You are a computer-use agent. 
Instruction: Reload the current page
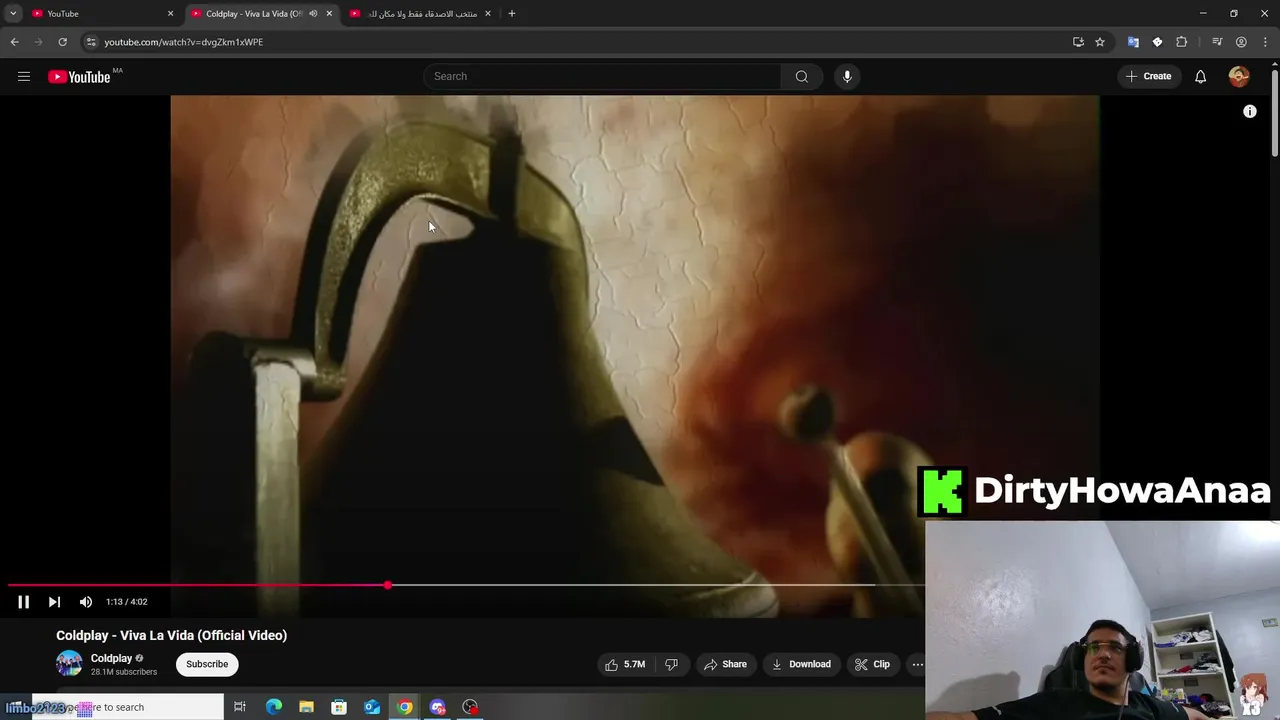click(62, 42)
